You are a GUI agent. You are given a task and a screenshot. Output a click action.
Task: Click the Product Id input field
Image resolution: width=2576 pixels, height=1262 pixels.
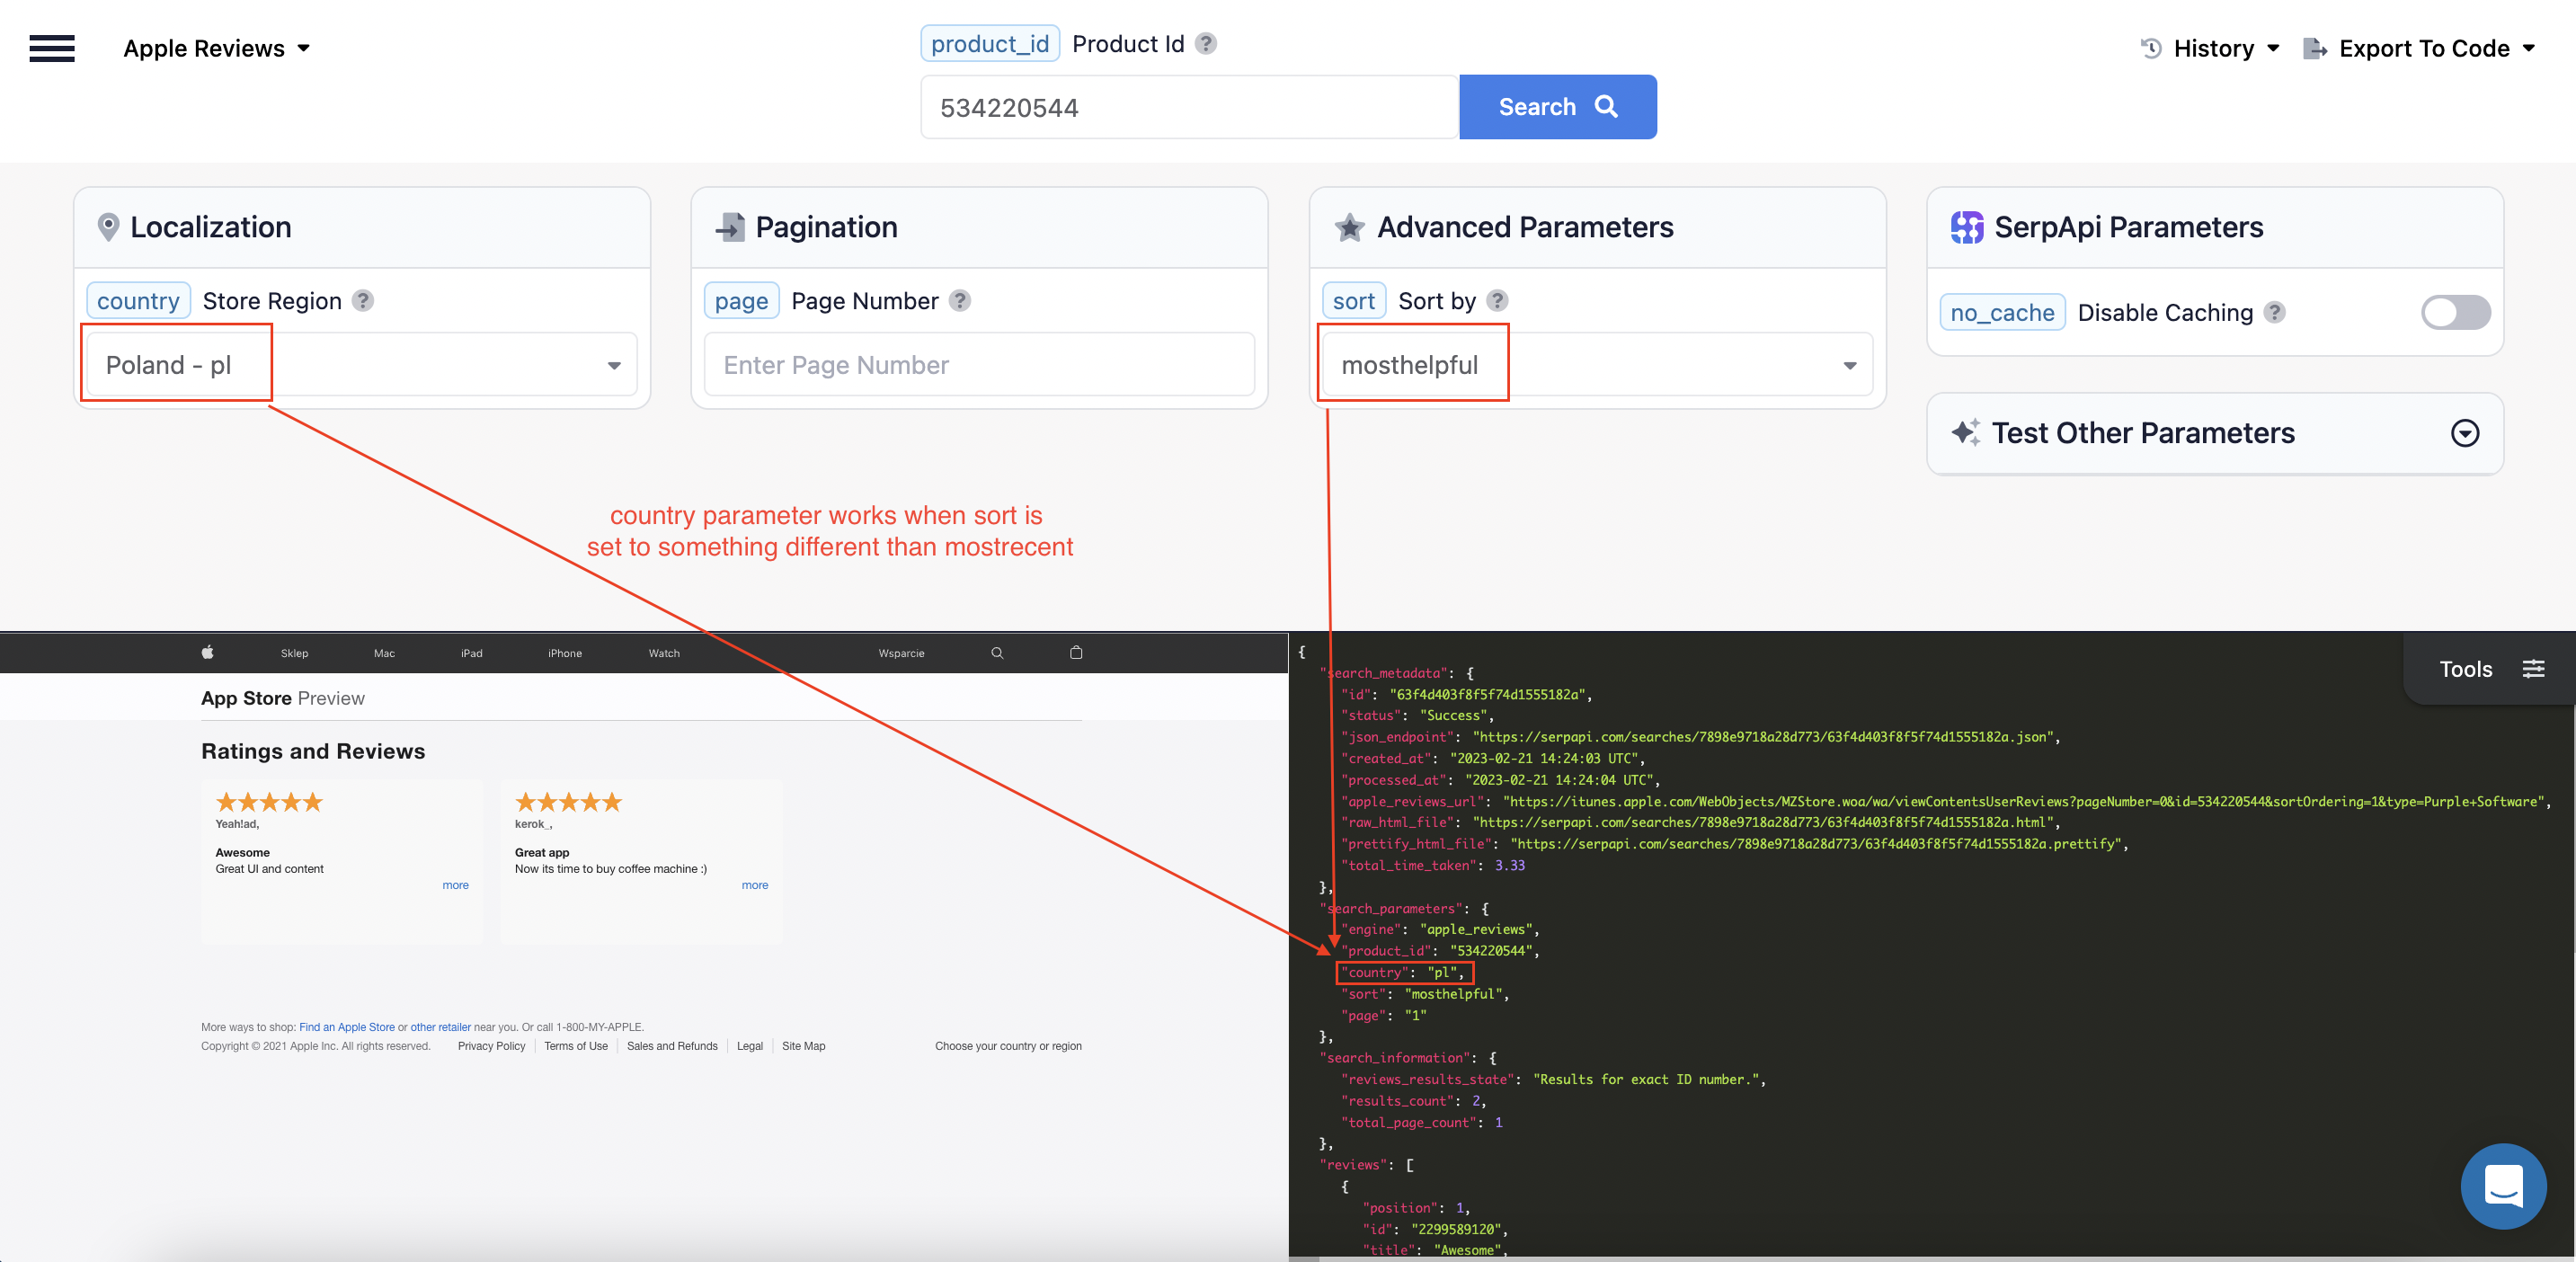pyautogui.click(x=1189, y=107)
